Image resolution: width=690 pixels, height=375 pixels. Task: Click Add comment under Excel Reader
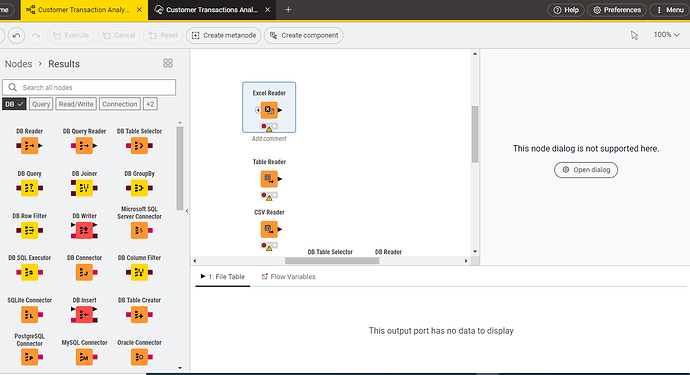pos(269,139)
